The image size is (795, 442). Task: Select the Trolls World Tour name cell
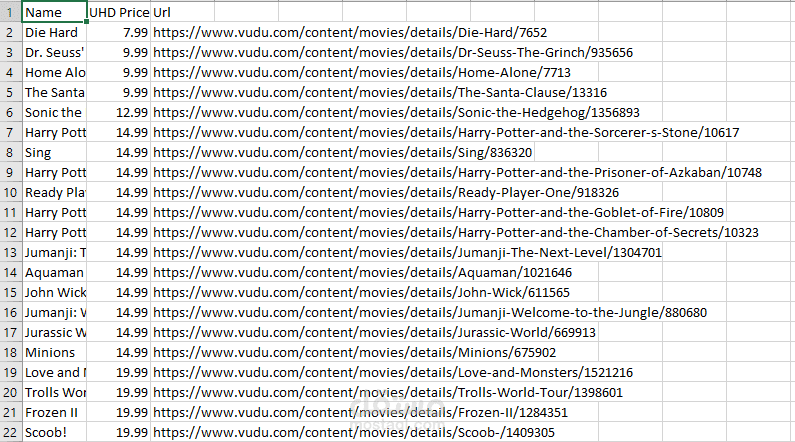pos(54,392)
